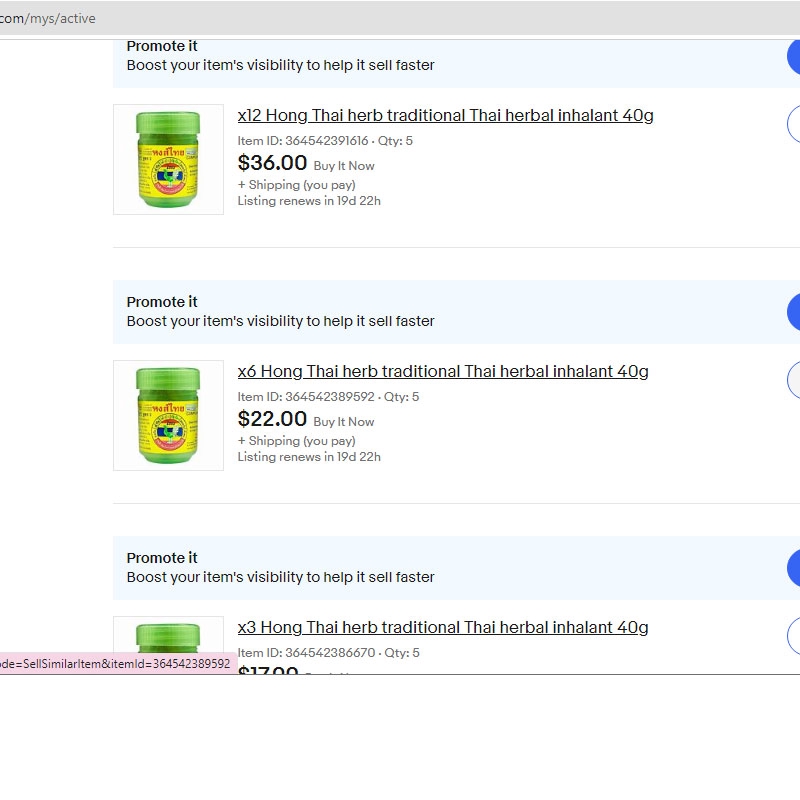
Task: Open the x3 Hong Thai herb listing title
Action: click(x=443, y=628)
